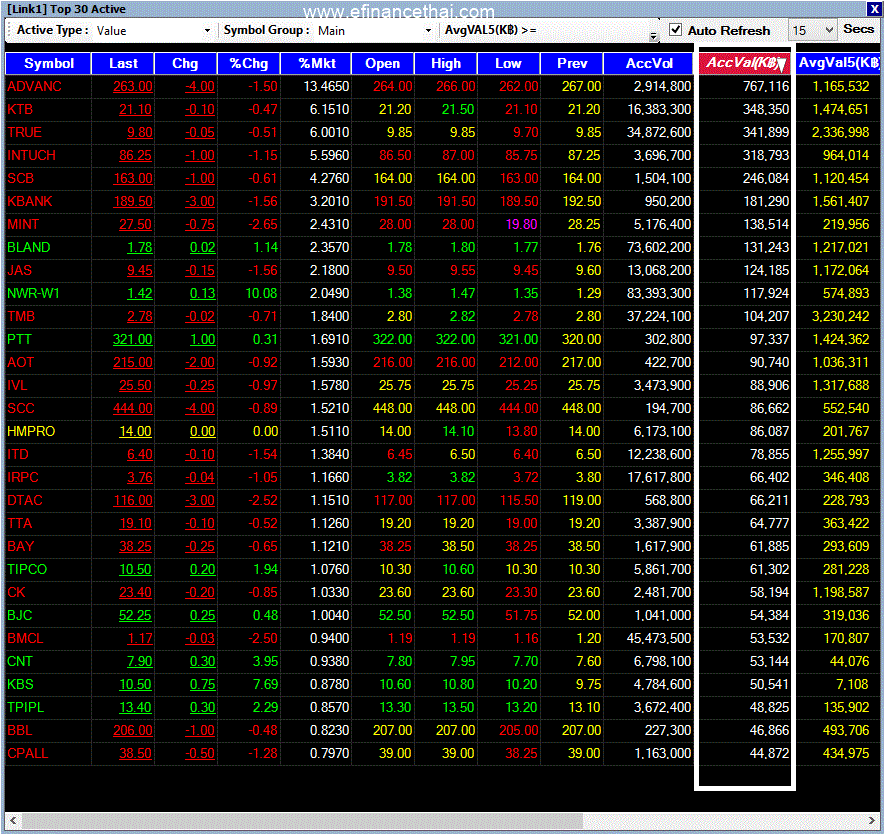Sort by the %Mkt column header
The height and width of the screenshot is (835, 885).
316,63
